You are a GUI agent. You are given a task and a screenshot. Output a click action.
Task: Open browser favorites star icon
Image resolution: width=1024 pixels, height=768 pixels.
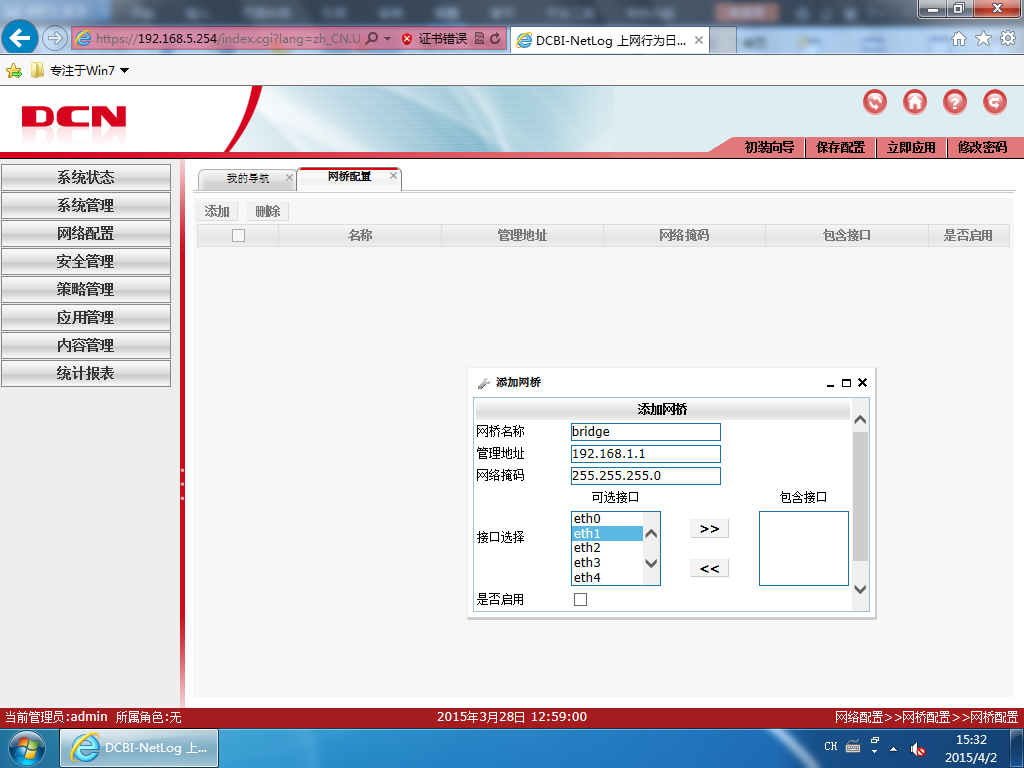984,39
